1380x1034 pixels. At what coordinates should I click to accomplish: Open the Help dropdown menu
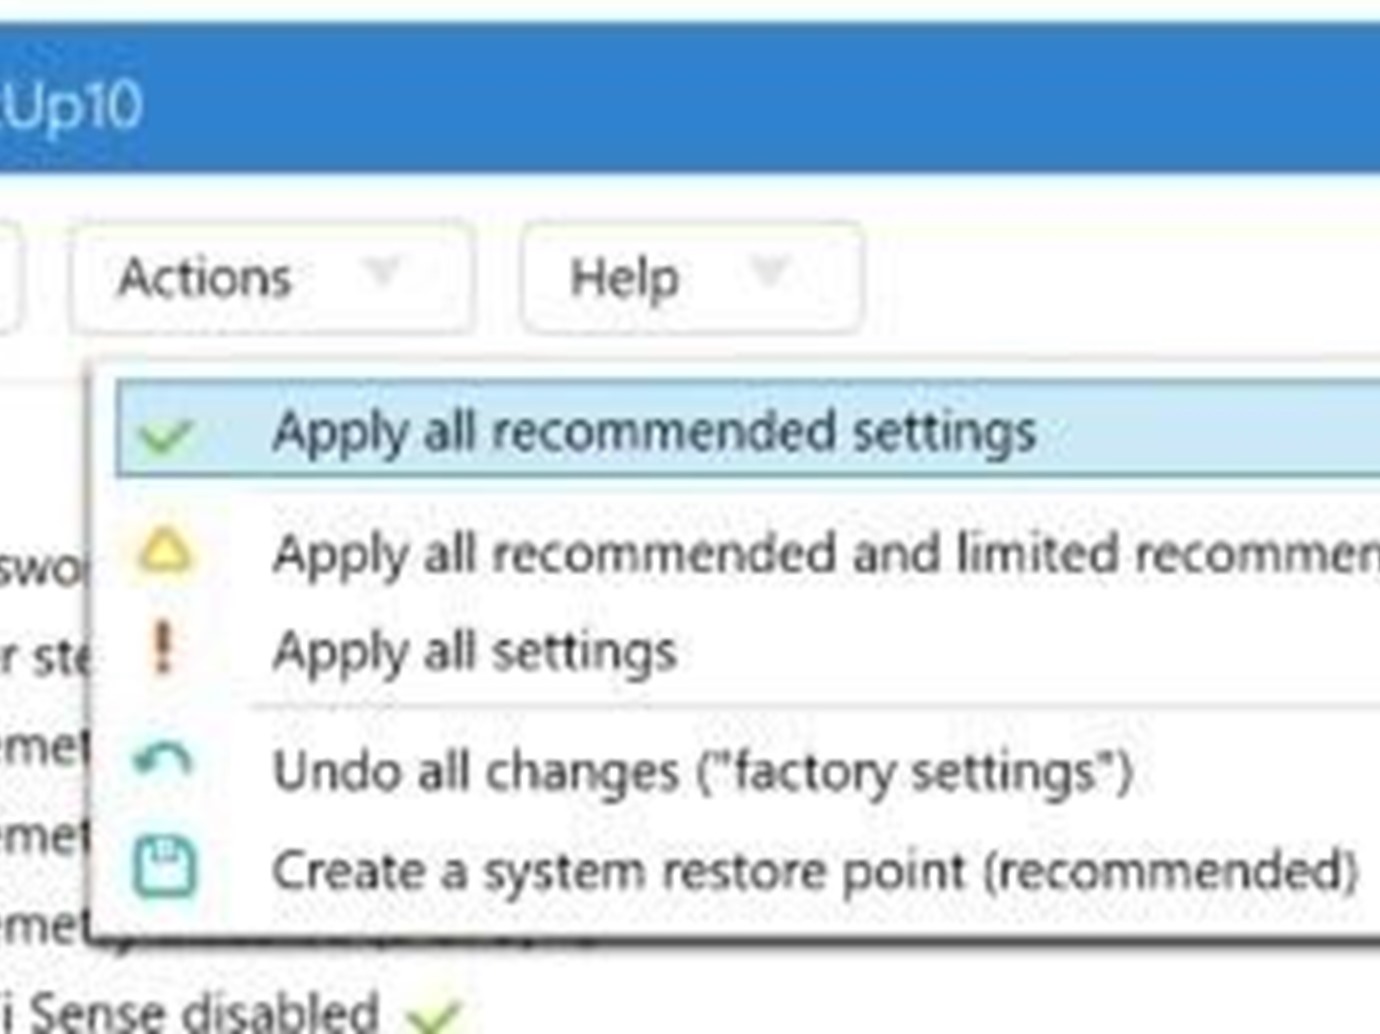click(x=691, y=277)
